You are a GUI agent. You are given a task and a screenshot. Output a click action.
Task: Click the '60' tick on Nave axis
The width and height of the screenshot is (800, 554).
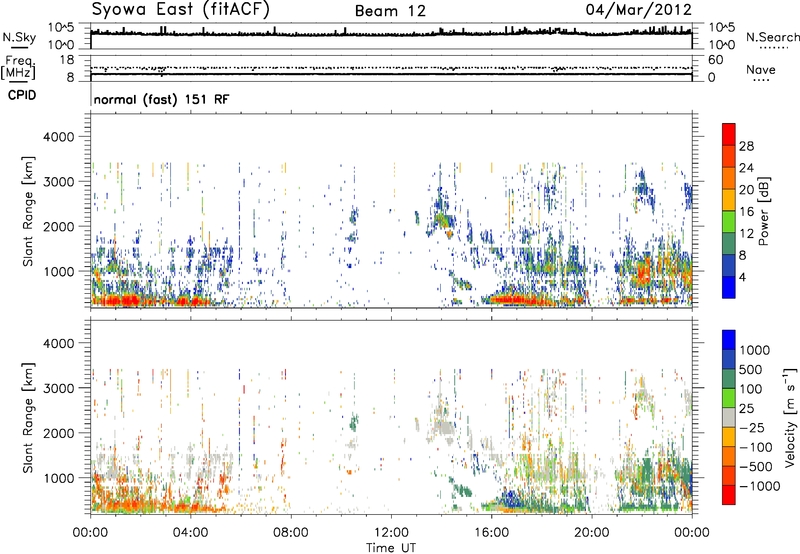[715, 60]
